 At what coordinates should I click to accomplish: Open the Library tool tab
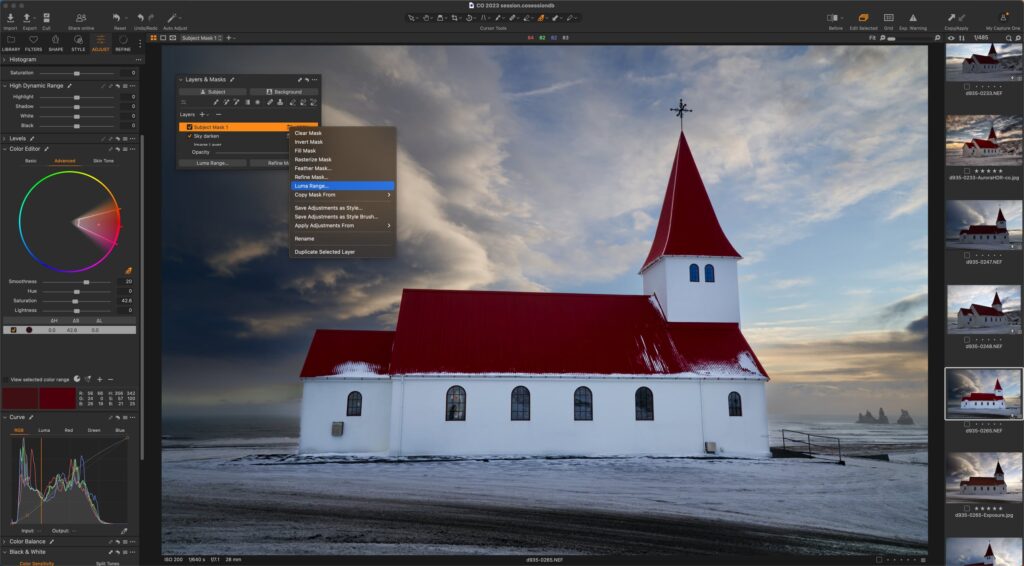point(10,43)
